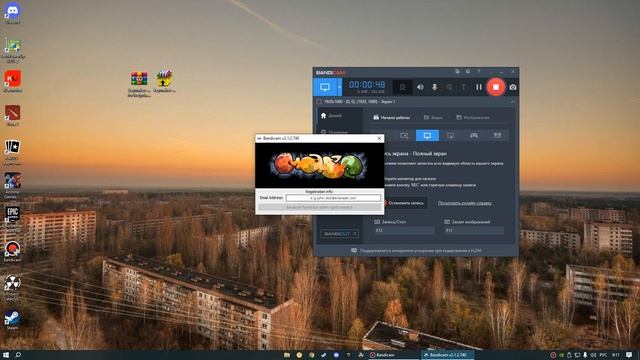
Task: Select the around-mouse recording mode icon
Action: pos(451,136)
